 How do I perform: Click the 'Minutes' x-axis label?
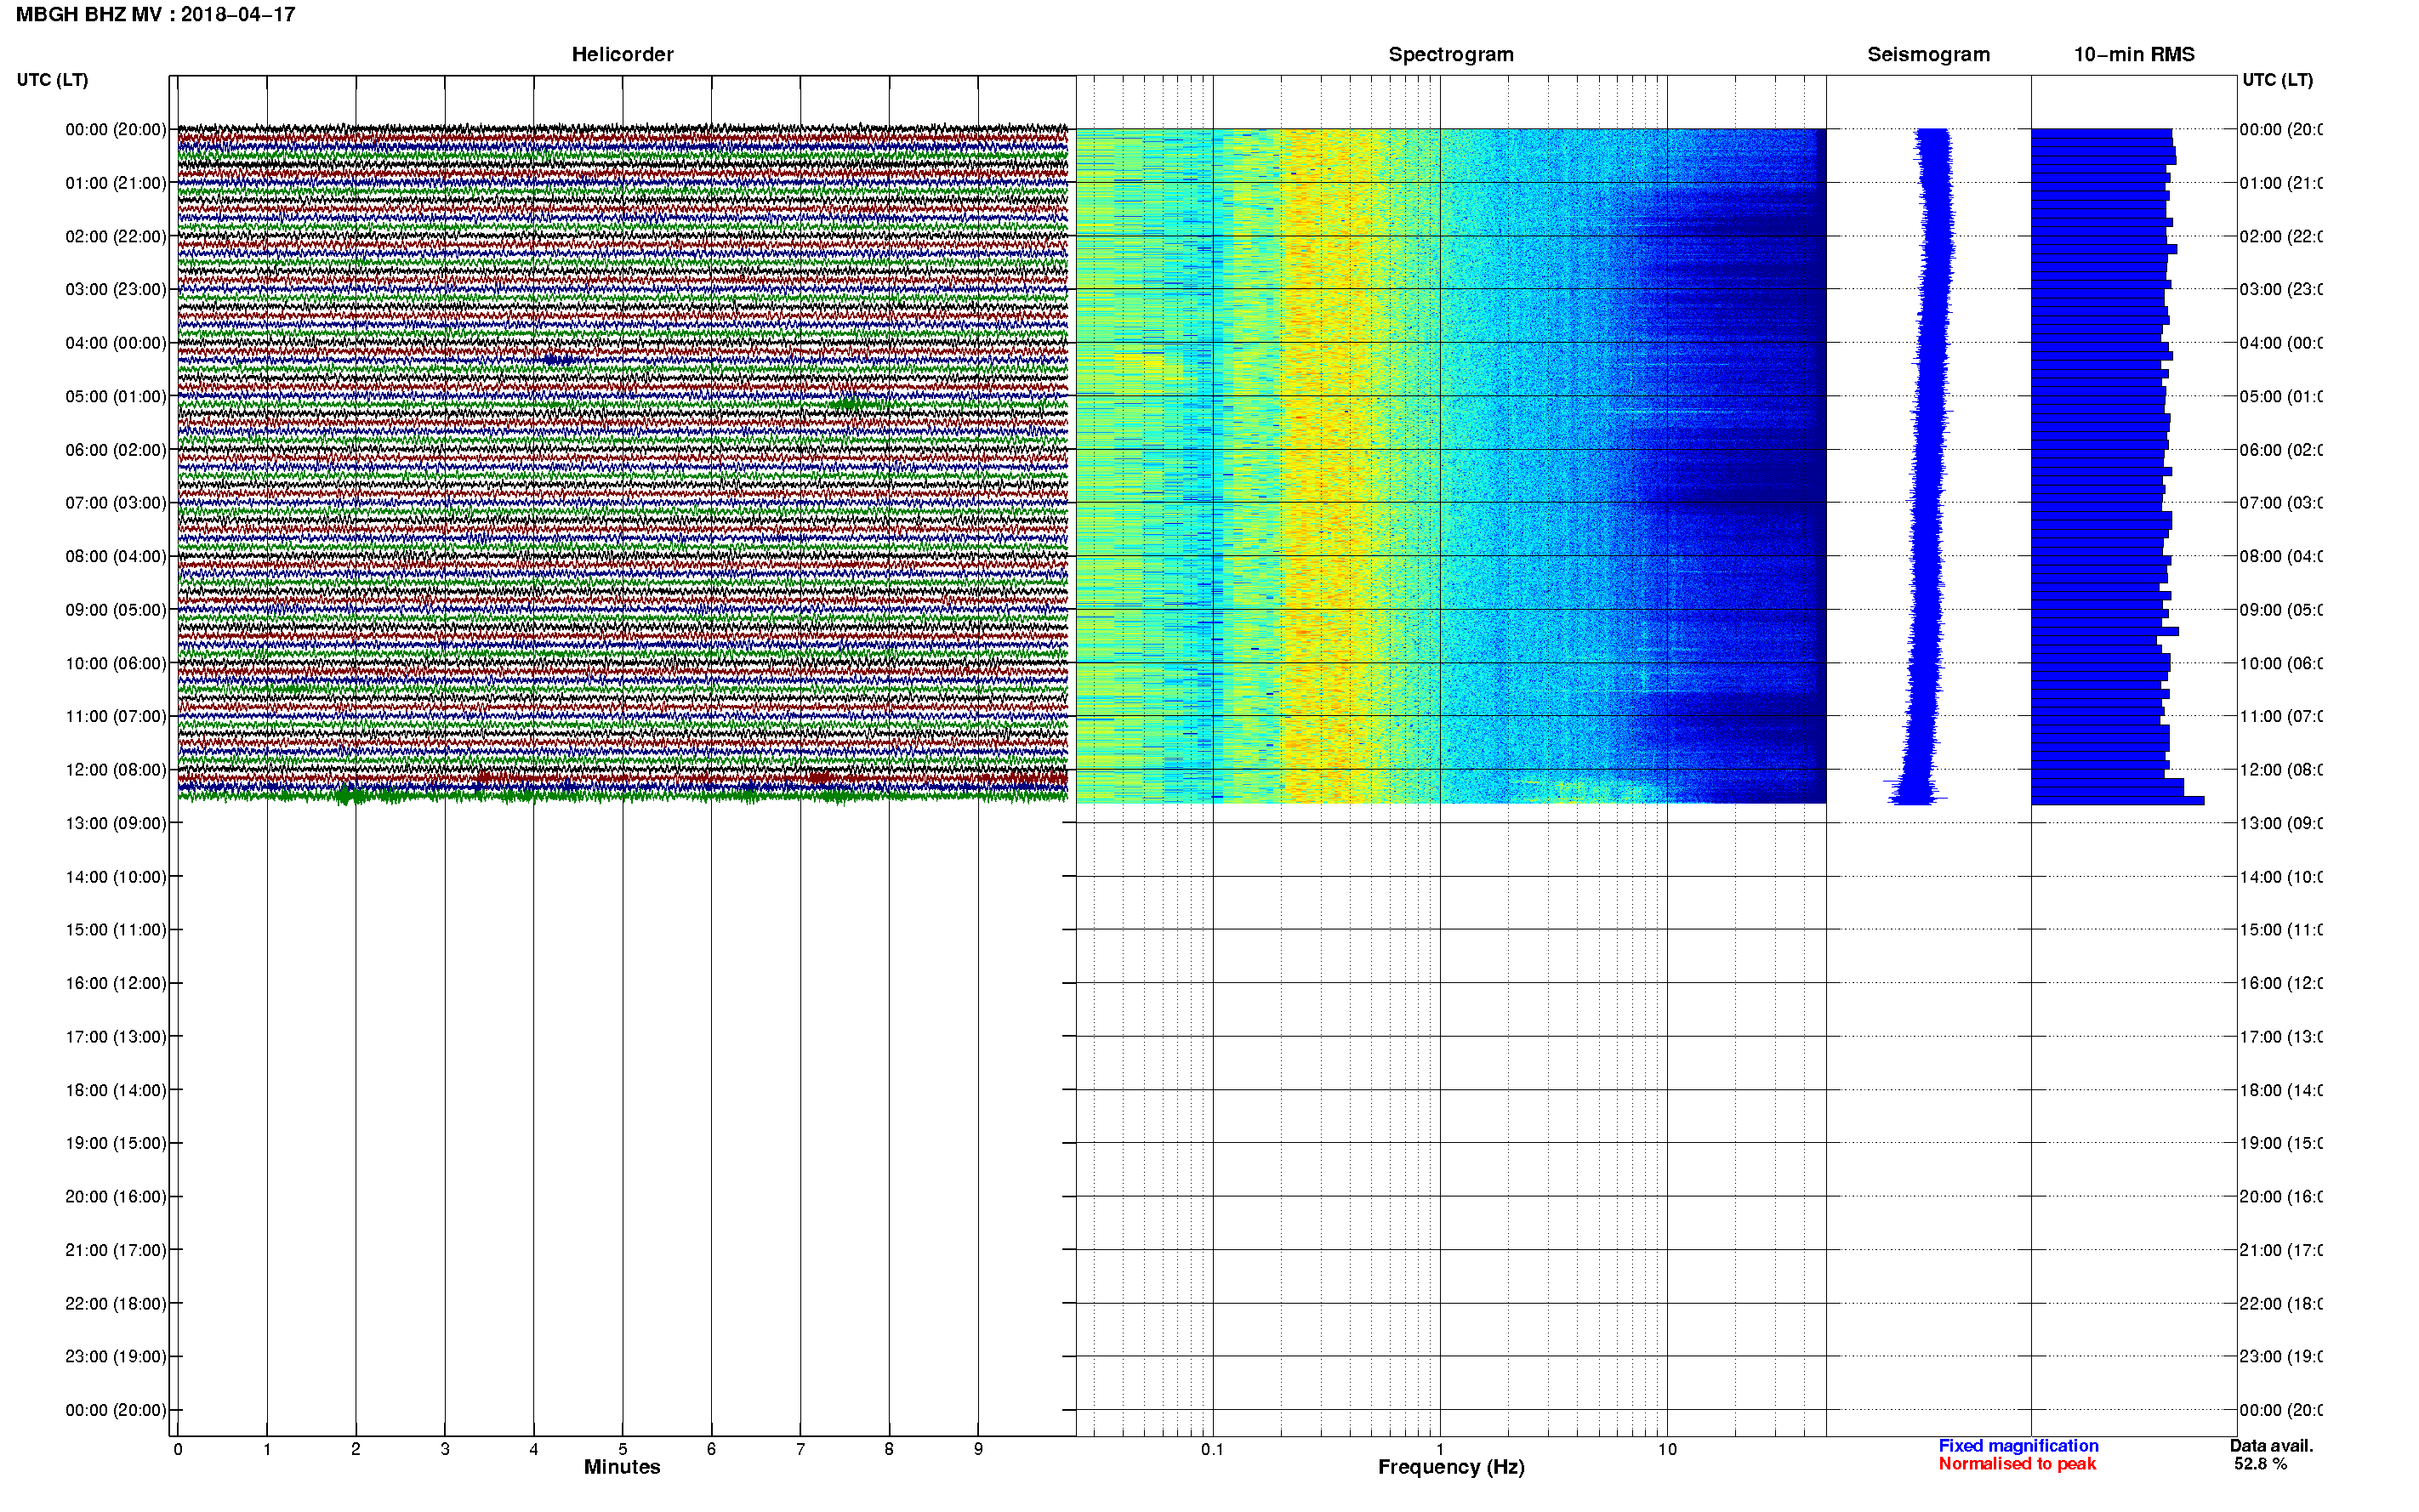[x=622, y=1467]
